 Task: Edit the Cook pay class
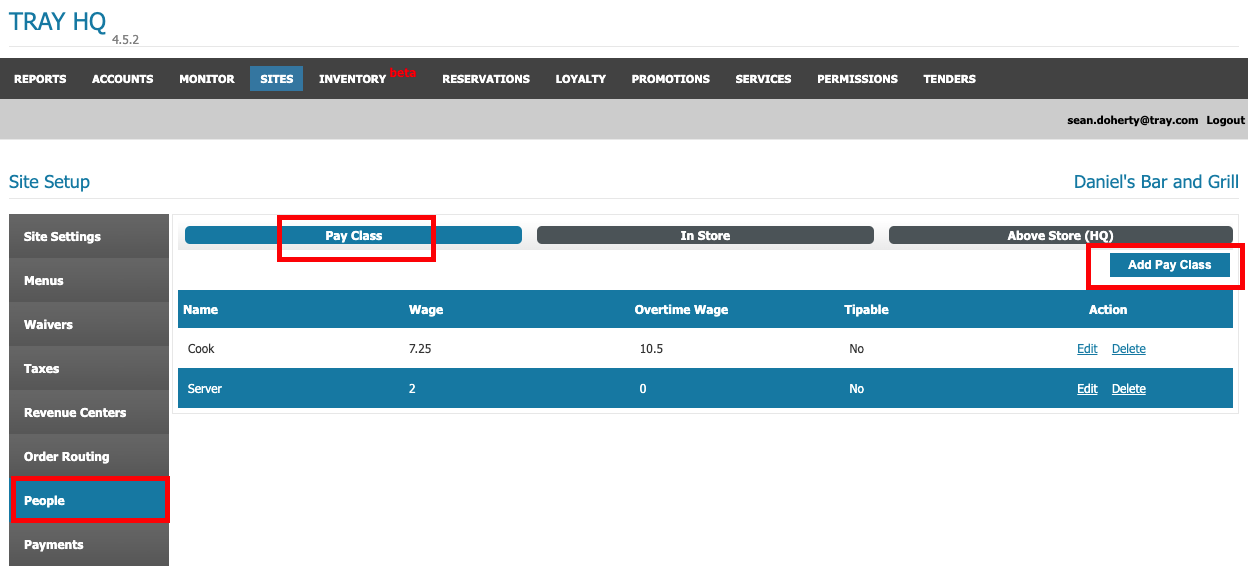[x=1087, y=349]
